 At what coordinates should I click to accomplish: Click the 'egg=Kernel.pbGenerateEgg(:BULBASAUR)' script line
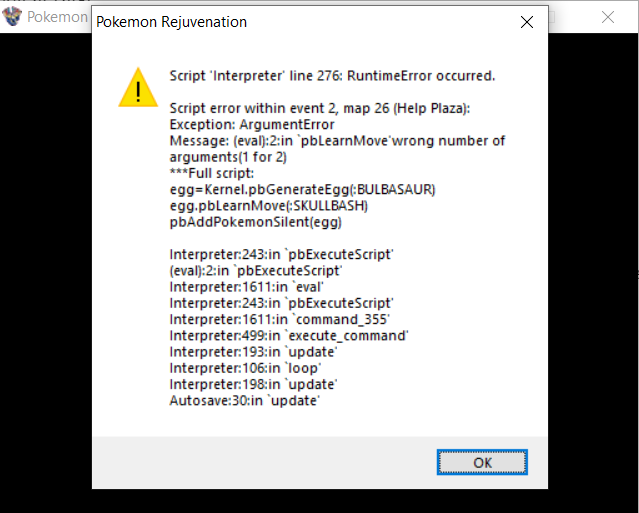(302, 189)
